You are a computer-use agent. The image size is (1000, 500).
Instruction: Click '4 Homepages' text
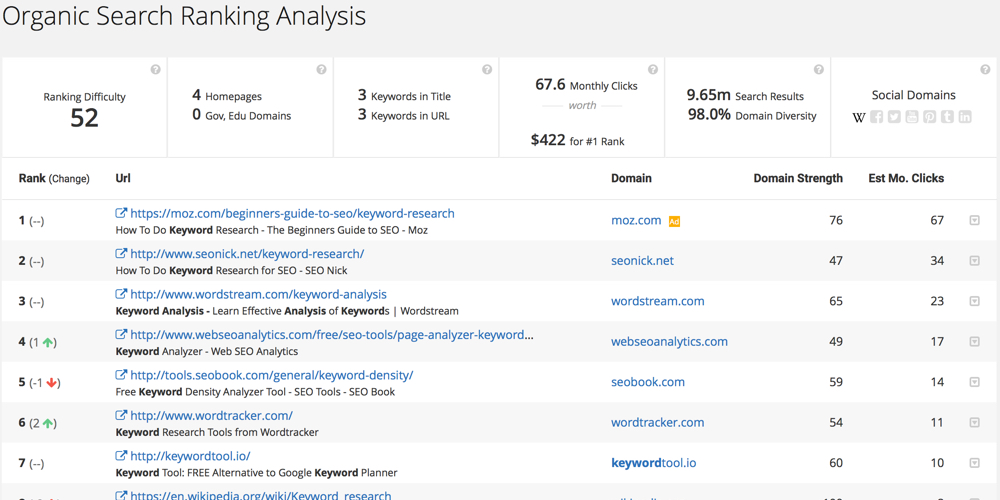[227, 96]
